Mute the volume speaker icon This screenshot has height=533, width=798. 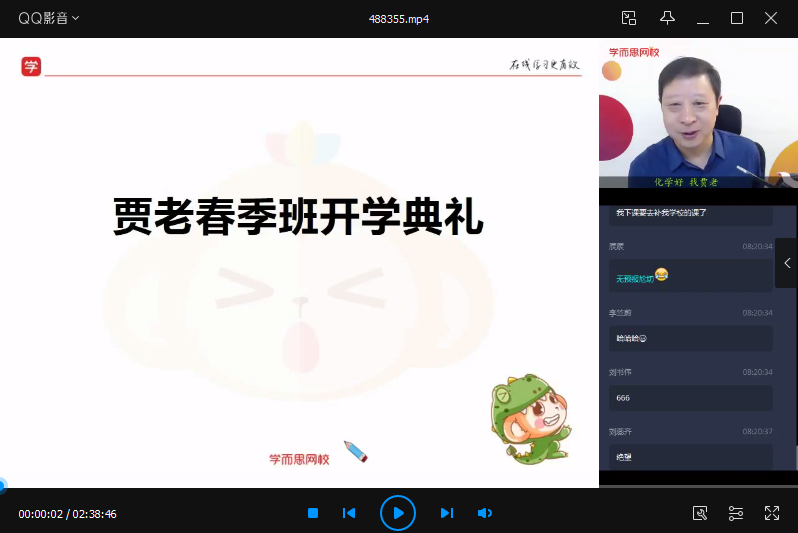pyautogui.click(x=484, y=513)
